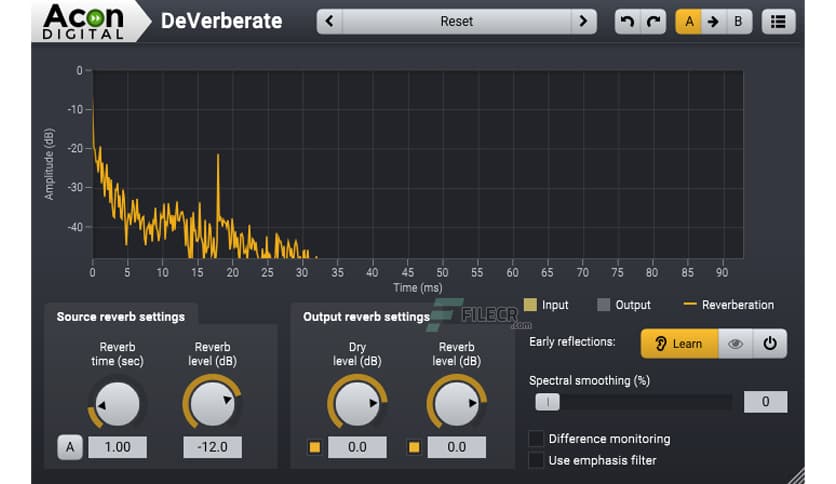Load the next preset with right arrow
Image resolution: width=836 pixels, height=484 pixels.
[x=583, y=21]
